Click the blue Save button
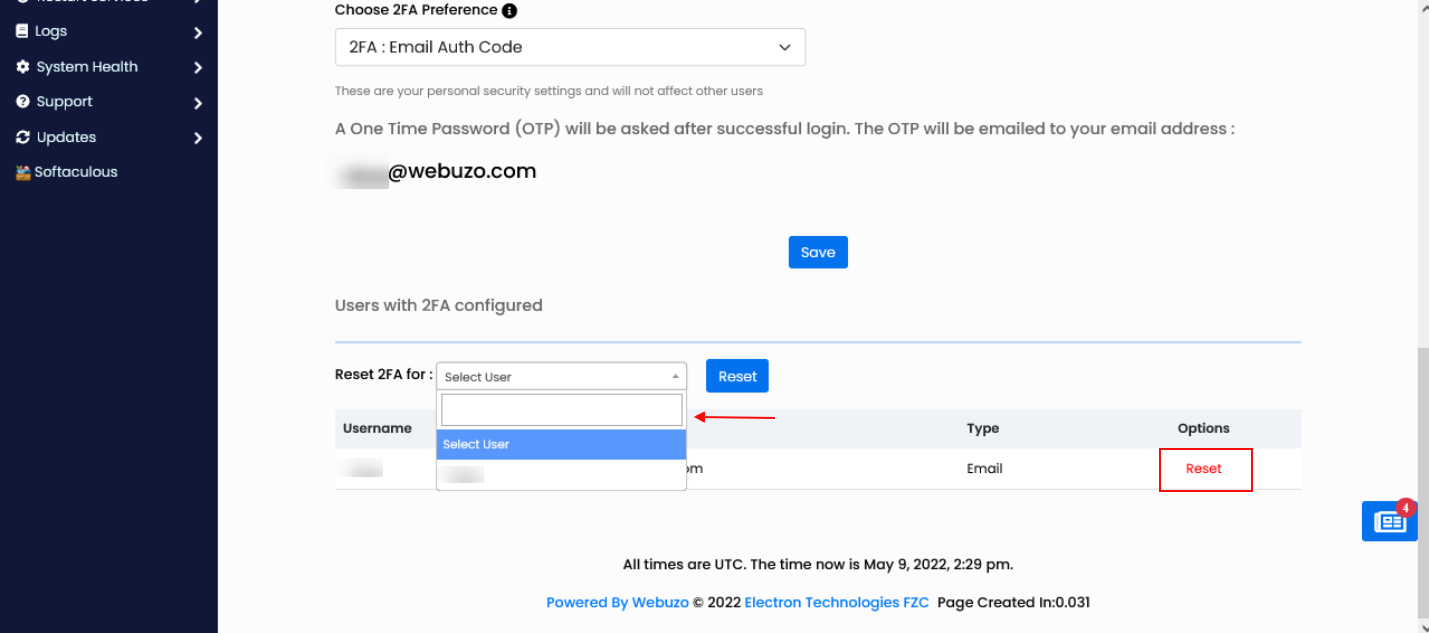Image resolution: width=1429 pixels, height=633 pixels. [x=818, y=252]
